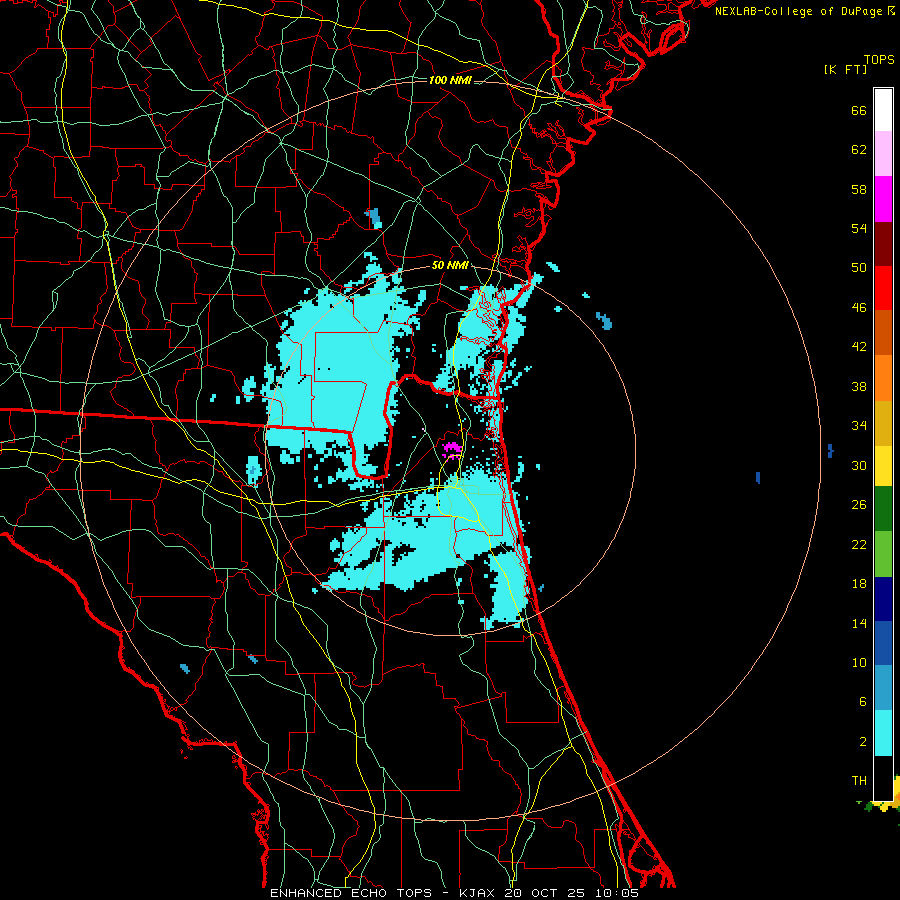Click the light pink legend swatch

click(x=883, y=153)
